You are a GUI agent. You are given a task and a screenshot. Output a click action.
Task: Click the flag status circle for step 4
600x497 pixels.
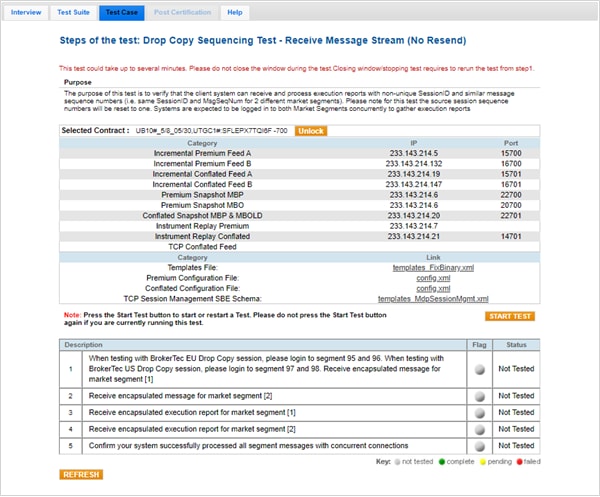[480, 428]
